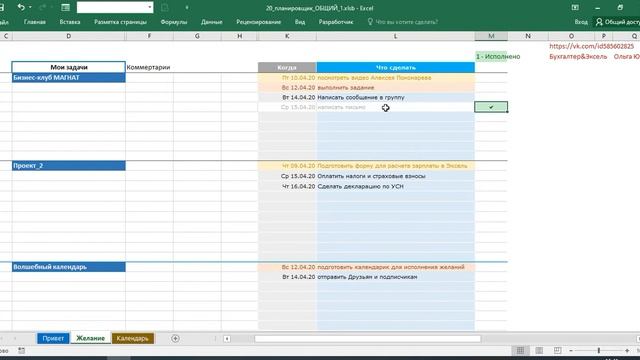Click the Что сделать column header cell

click(396, 67)
